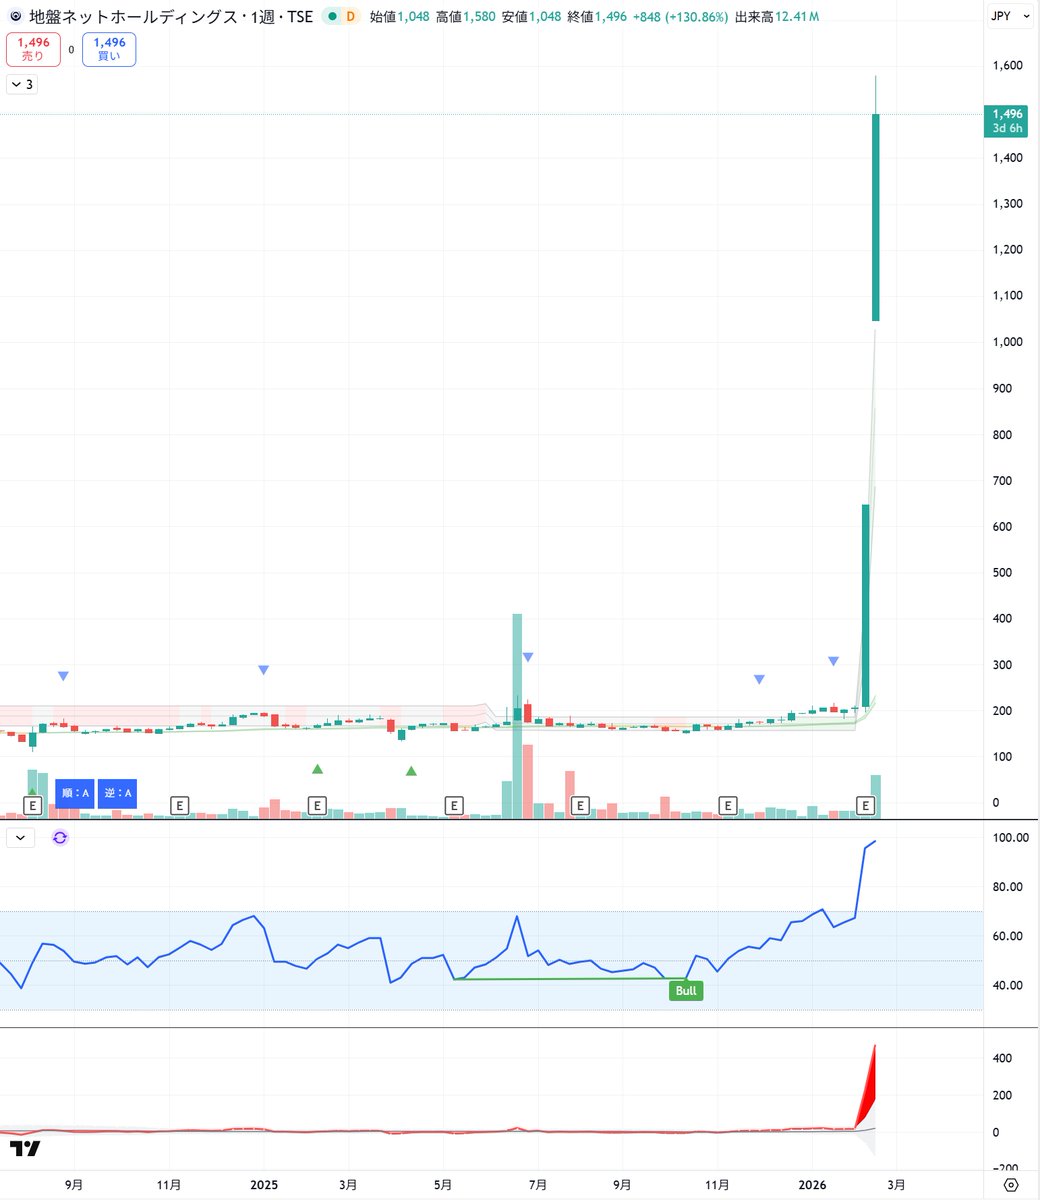This screenshot has width=1040, height=1200.
Task: Click the tall June 2025 volume bar
Action: pyautogui.click(x=517, y=716)
